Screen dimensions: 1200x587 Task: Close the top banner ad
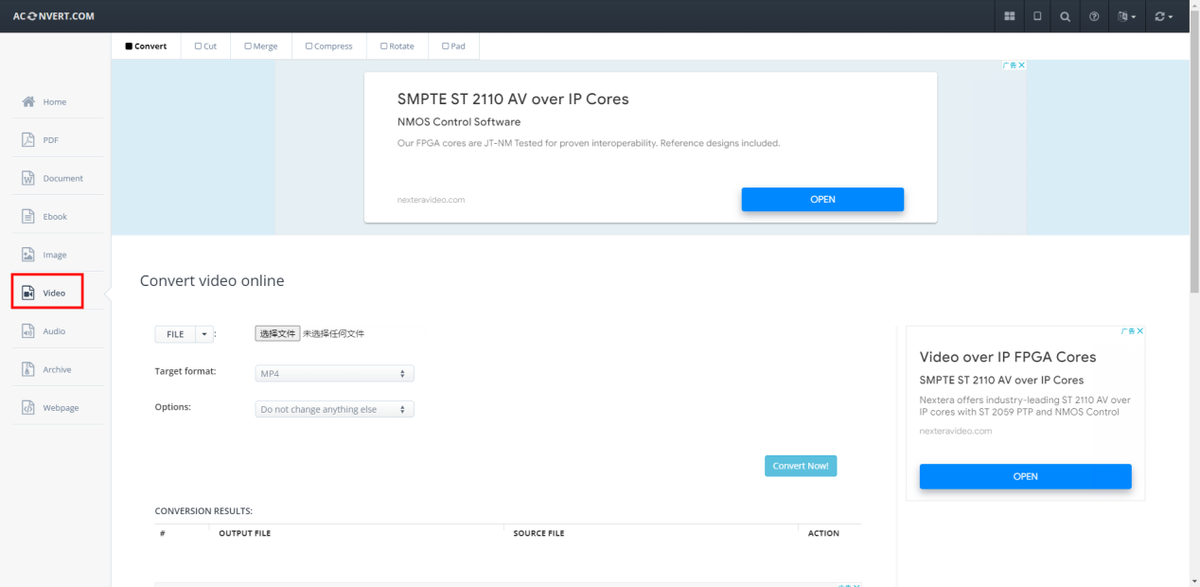coord(1021,66)
